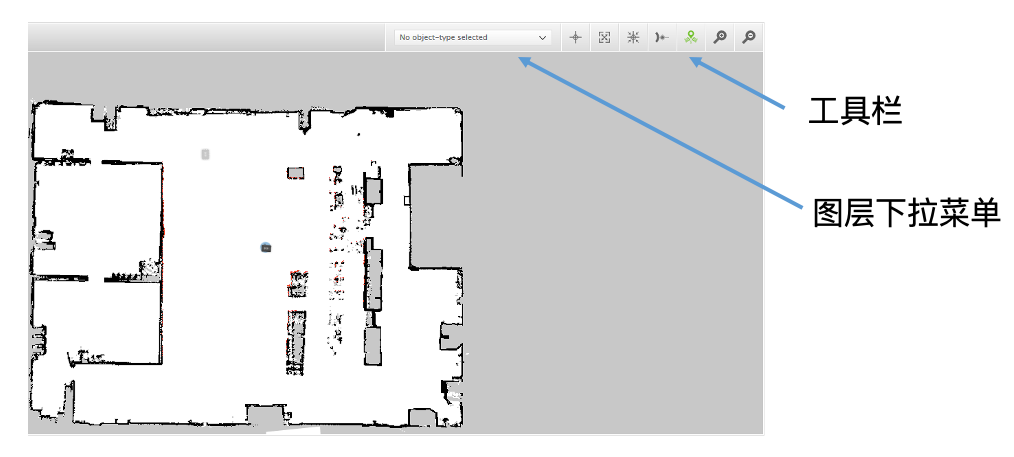Click the rightmost magnifier zoom icon
Viewport: 1014px width, 457px height.
pos(748,37)
